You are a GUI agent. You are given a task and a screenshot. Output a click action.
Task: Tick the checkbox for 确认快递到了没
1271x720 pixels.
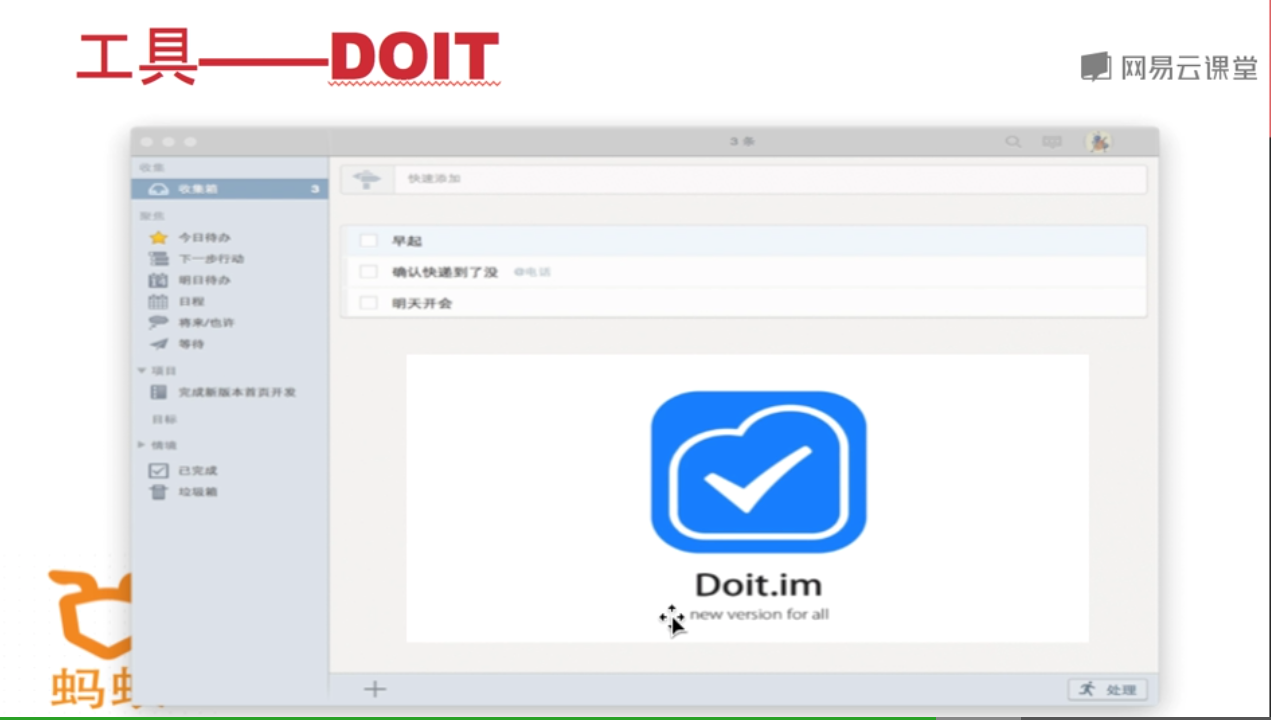click(368, 272)
